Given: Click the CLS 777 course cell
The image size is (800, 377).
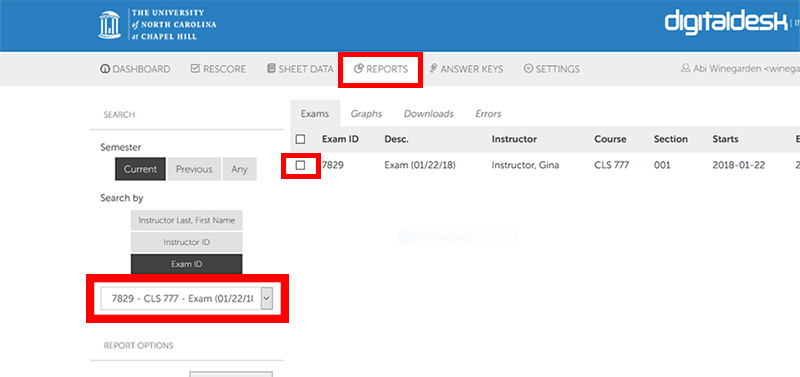Looking at the screenshot, I should pyautogui.click(x=612, y=165).
